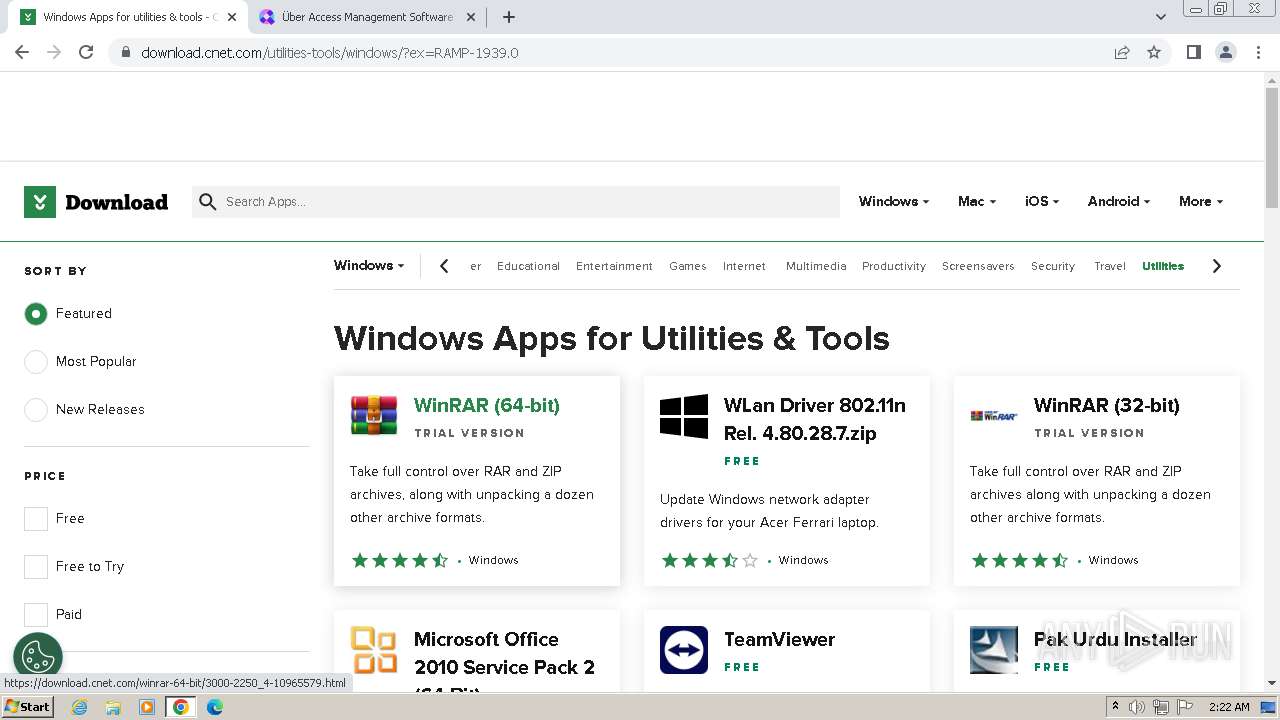
Task: Select the Most Popular sort option
Action: pos(36,362)
